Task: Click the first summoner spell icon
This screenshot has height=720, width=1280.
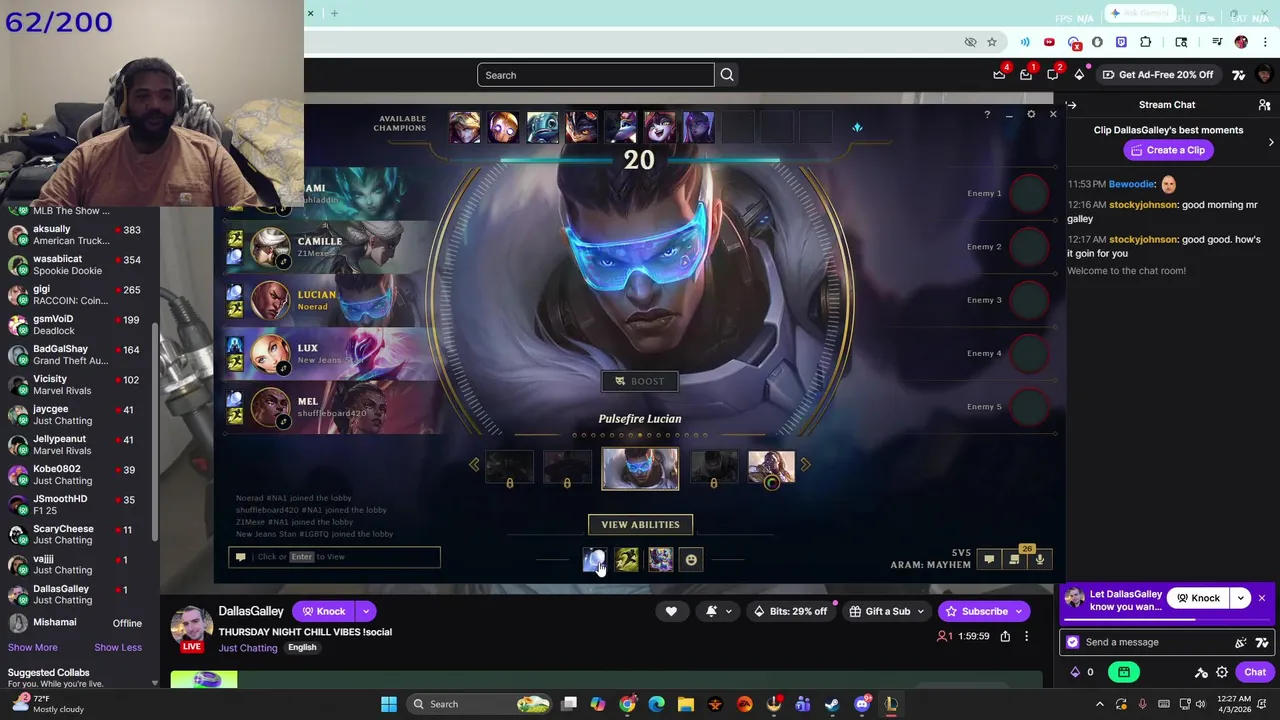Action: point(594,560)
